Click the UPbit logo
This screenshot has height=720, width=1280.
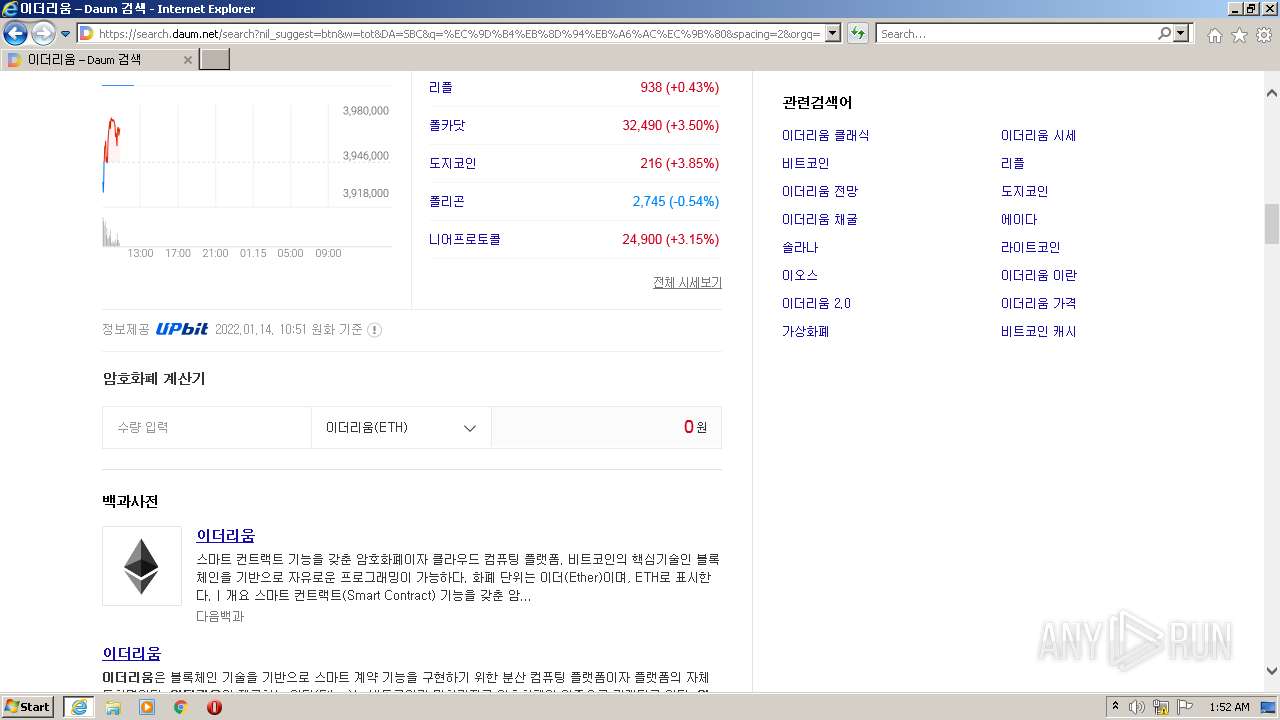[x=182, y=329]
